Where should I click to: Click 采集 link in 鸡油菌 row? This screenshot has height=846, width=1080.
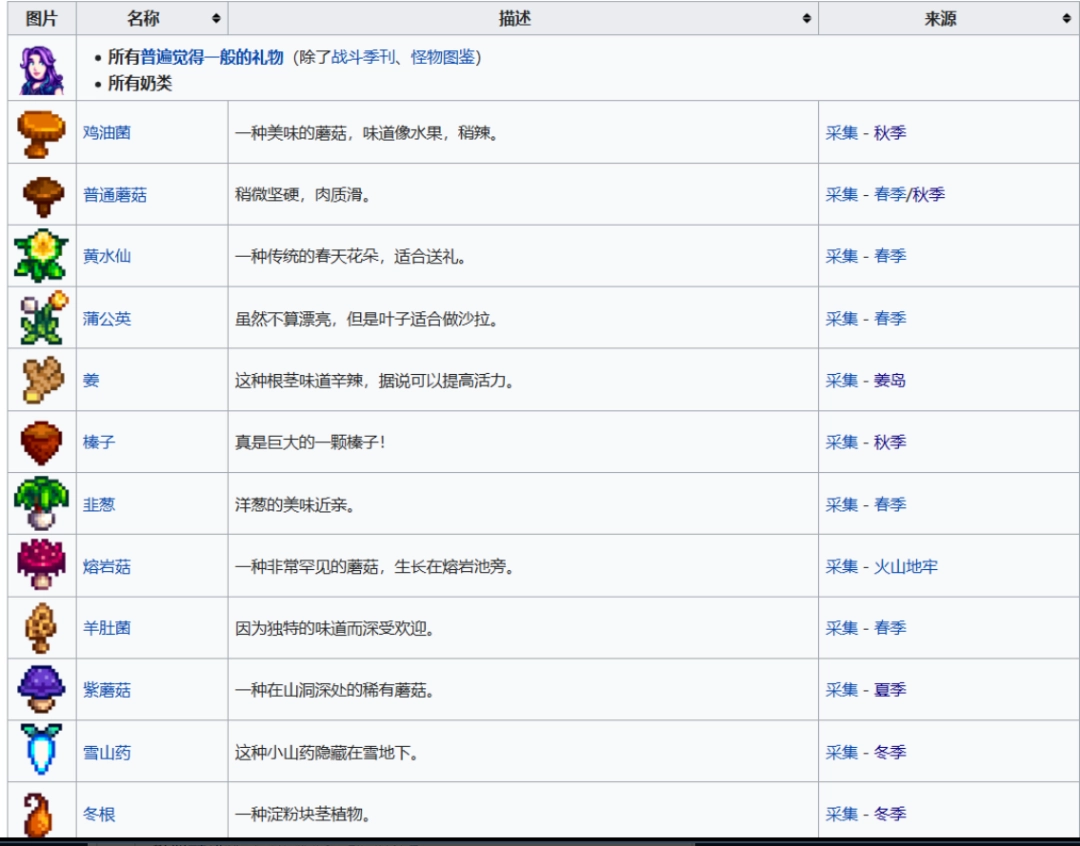coord(842,132)
